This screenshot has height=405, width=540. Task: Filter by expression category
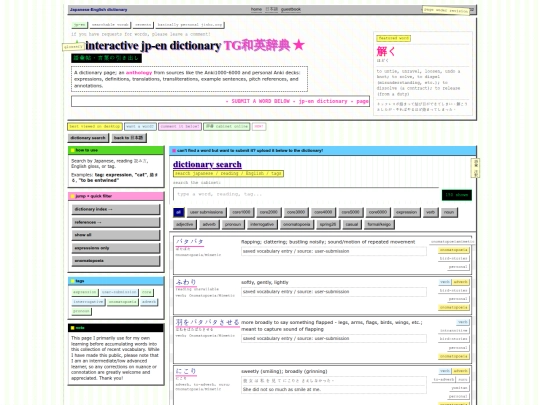click(x=406, y=212)
